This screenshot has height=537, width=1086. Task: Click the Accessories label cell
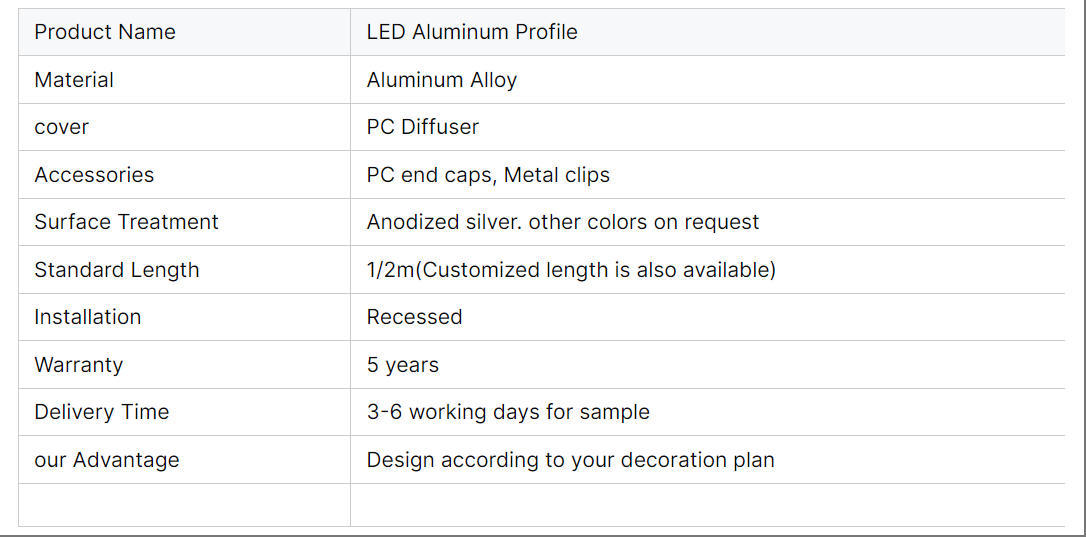pos(184,175)
